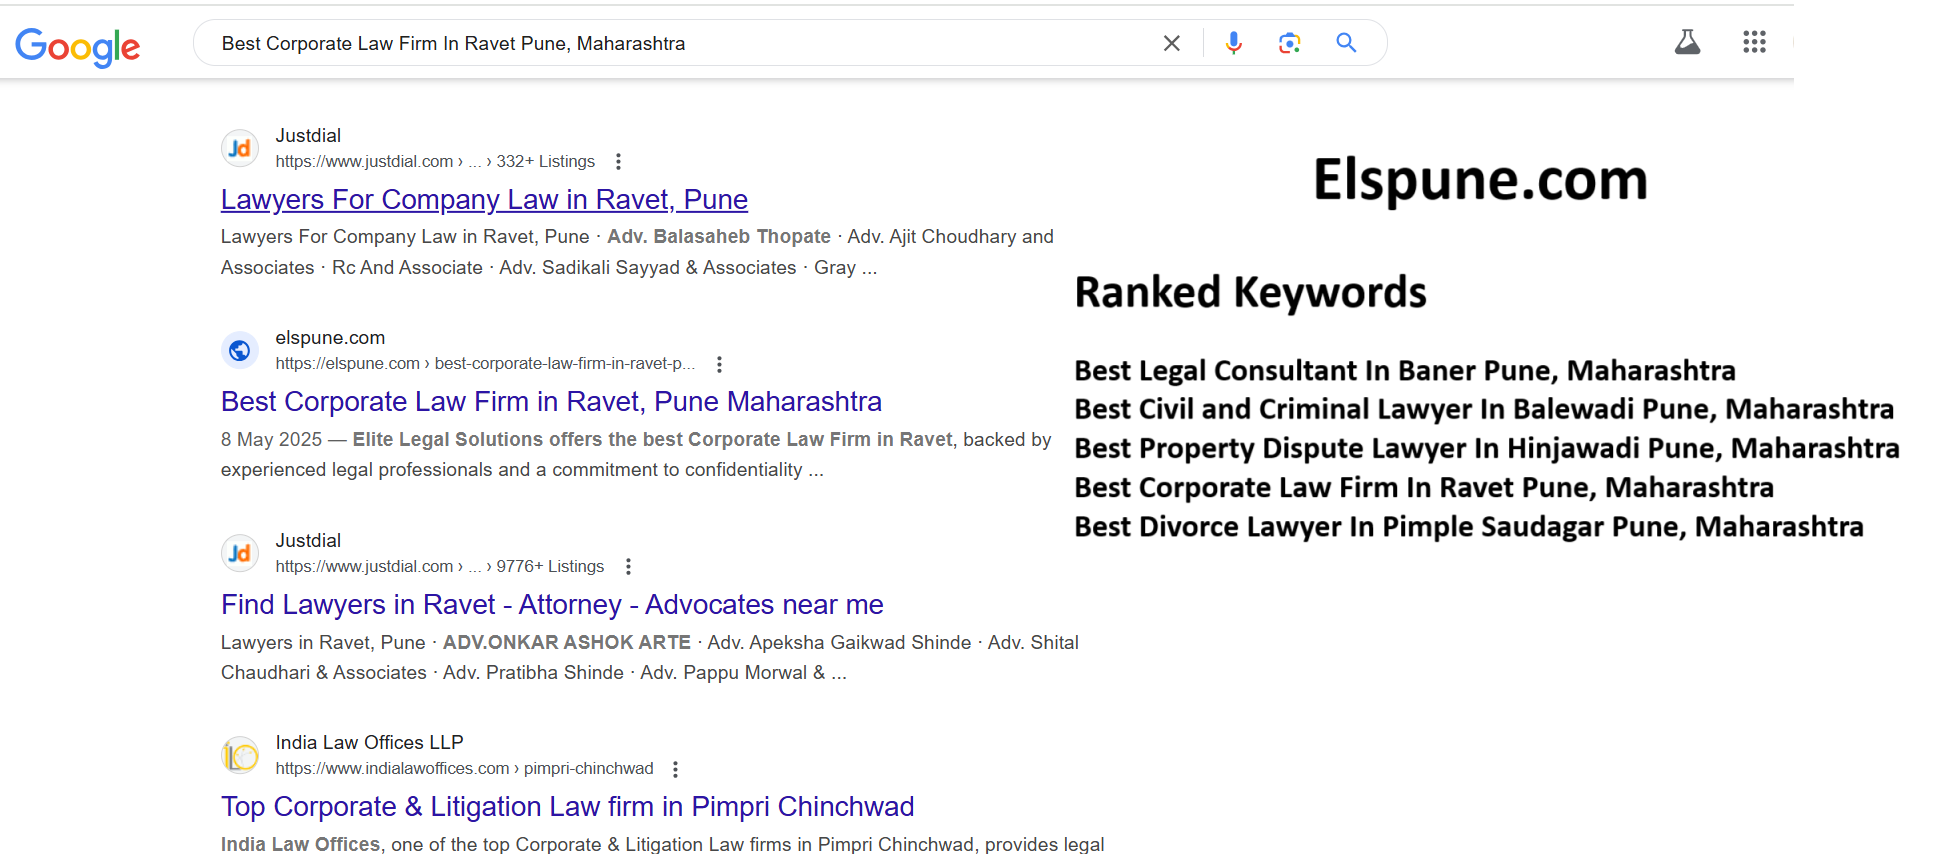Open "Best Corporate Law Firm in Ravet" result
This screenshot has width=1954, height=854.
551,402
